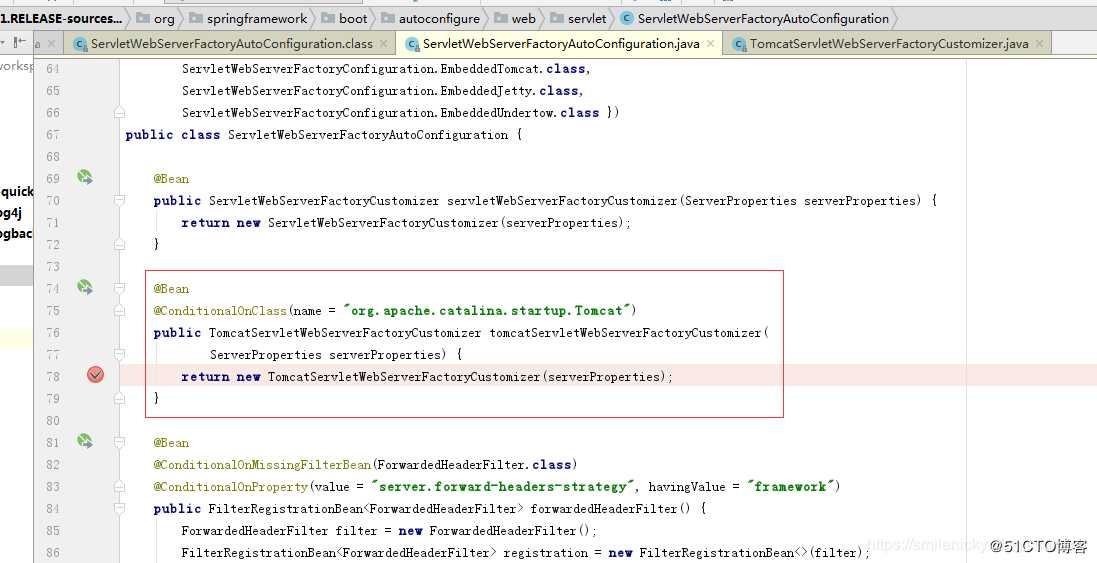Collapse the fold marker on line 66
1097x563 pixels.
point(120,113)
